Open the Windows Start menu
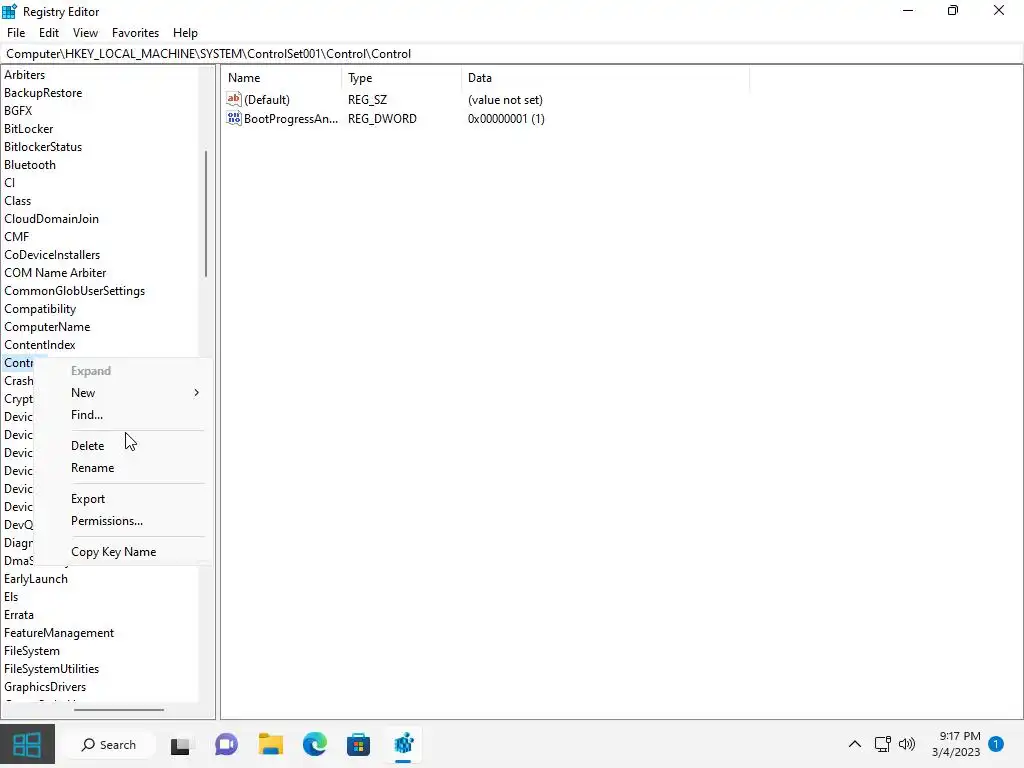The width and height of the screenshot is (1024, 768). (x=27, y=744)
